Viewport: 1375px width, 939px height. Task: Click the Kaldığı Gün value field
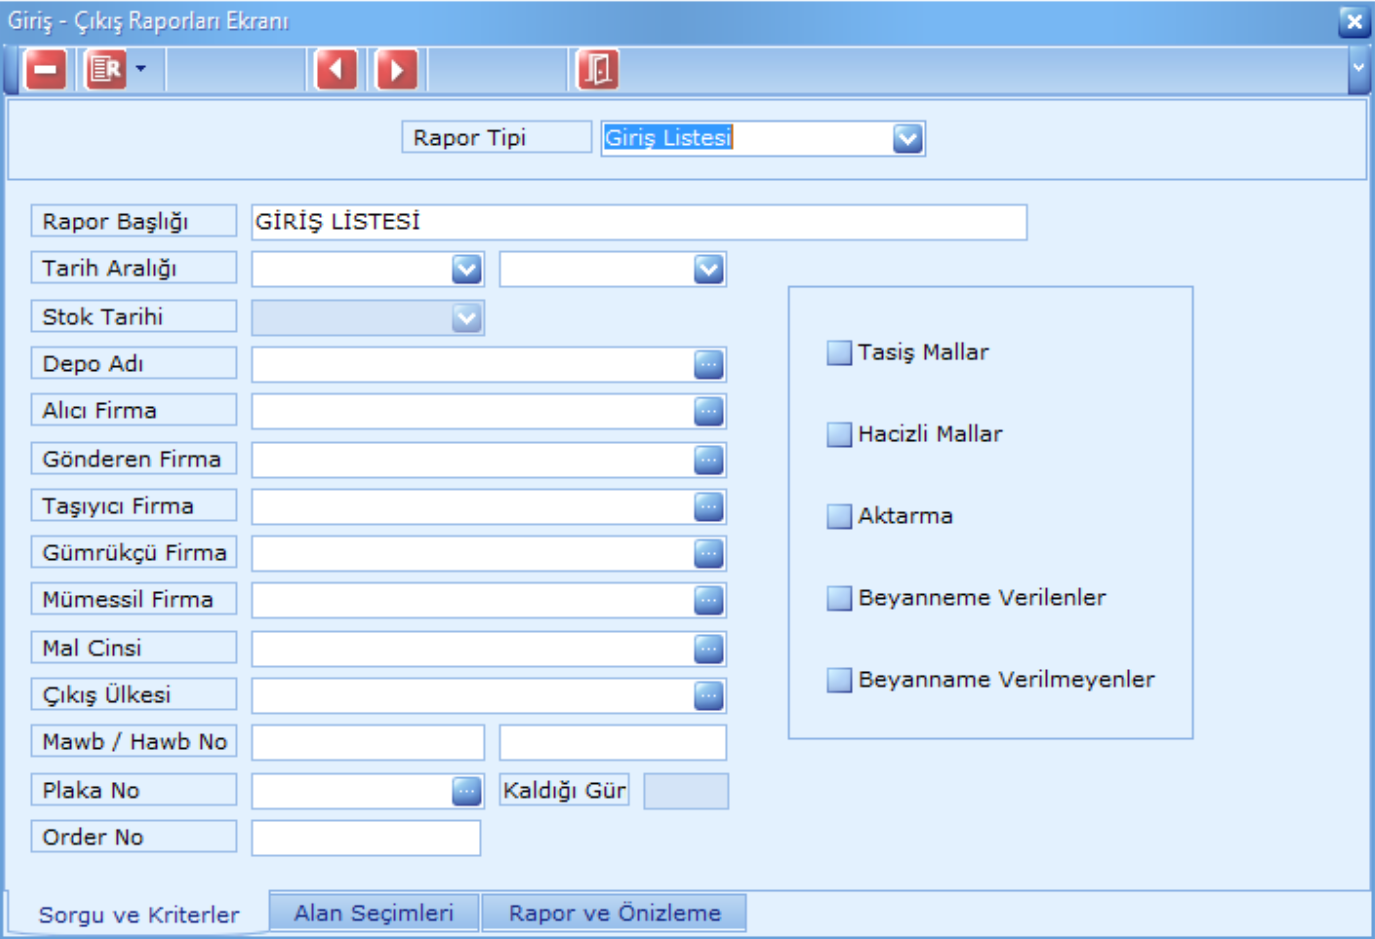[x=686, y=791]
